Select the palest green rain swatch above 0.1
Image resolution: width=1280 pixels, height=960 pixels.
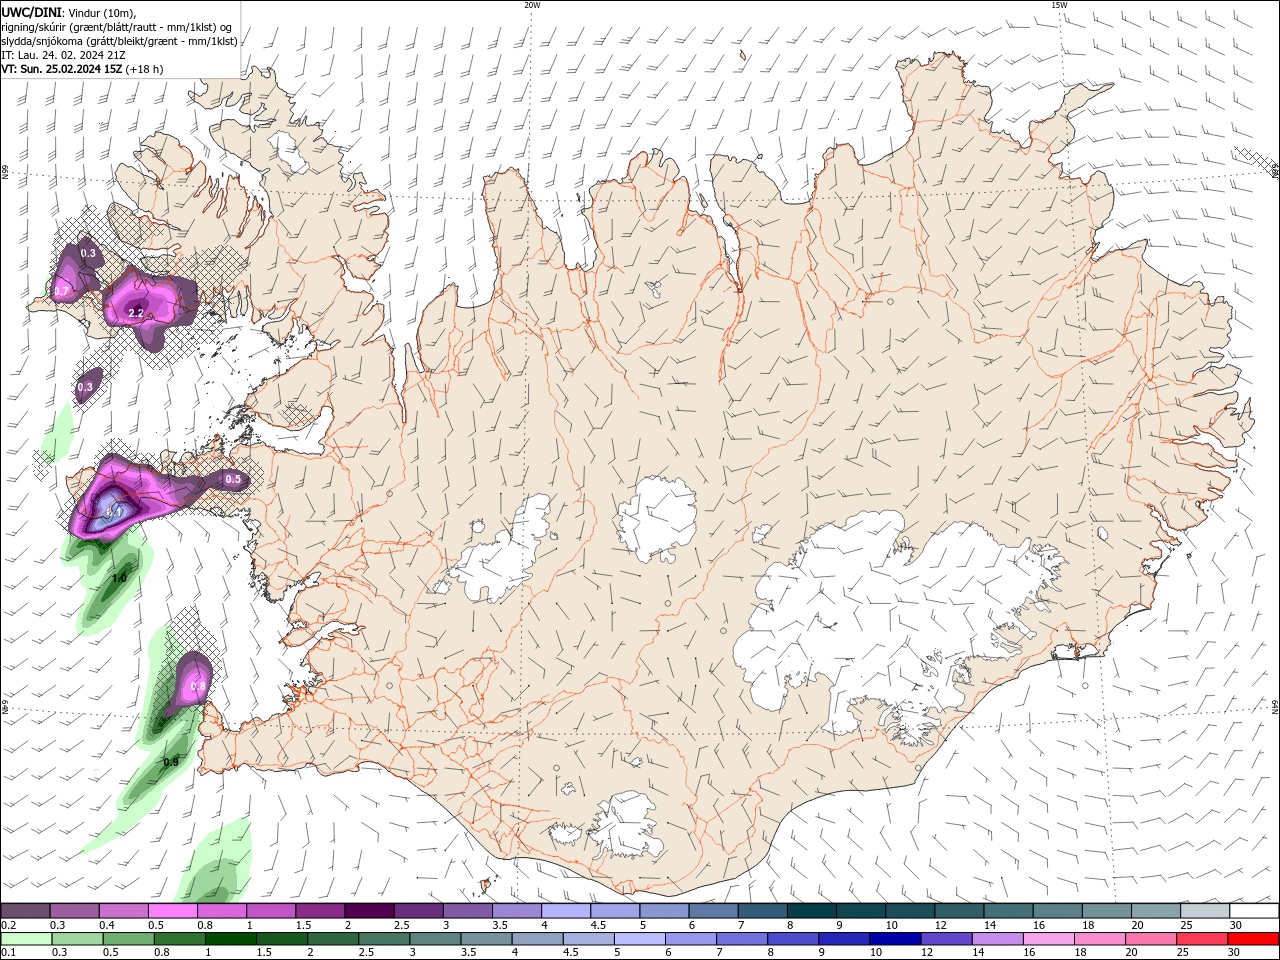(26, 939)
